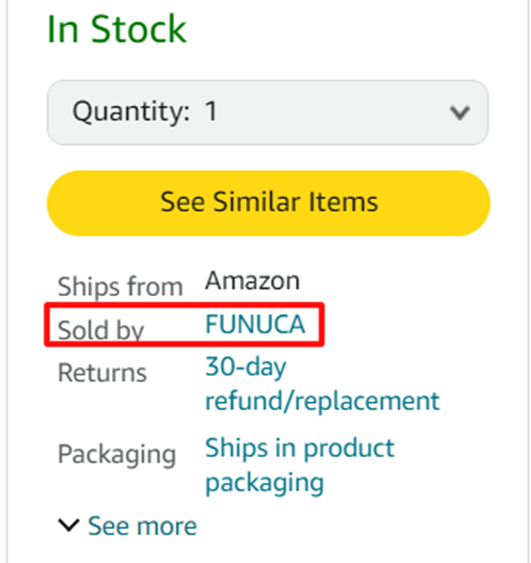The image size is (531, 563).
Task: Open the Quantity dropdown
Action: tap(267, 112)
